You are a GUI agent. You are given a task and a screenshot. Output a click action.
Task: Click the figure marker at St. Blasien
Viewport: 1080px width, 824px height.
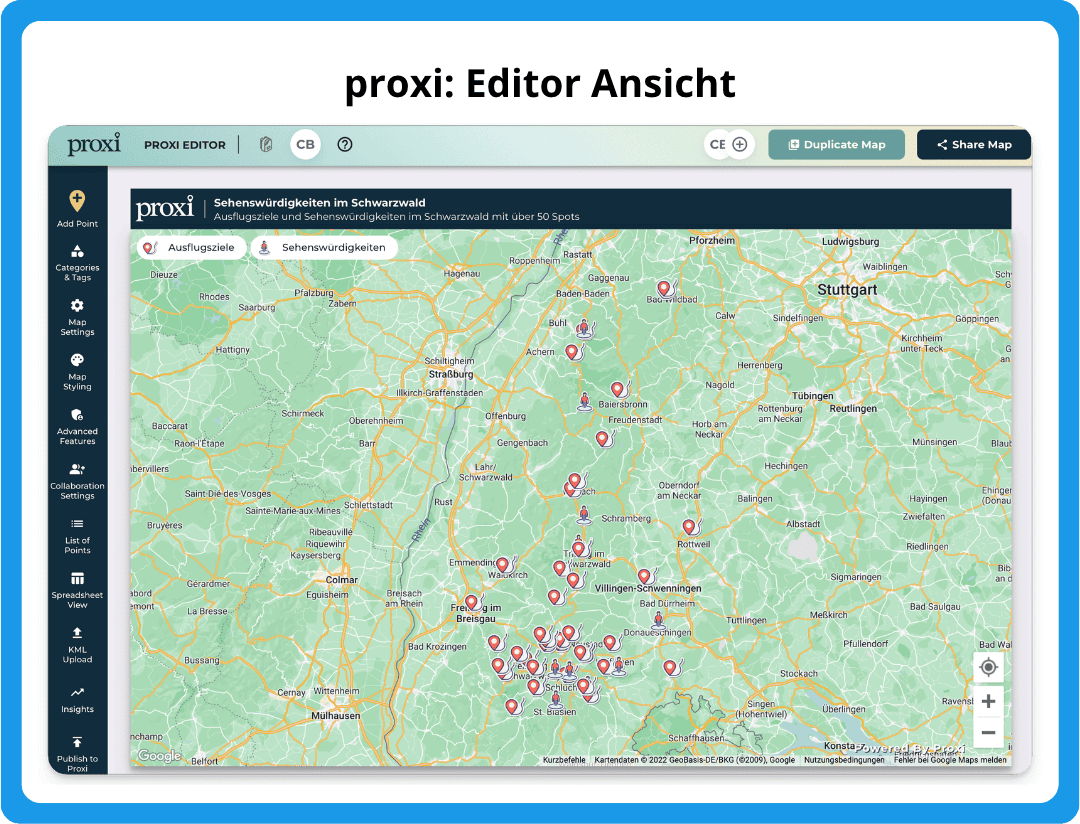(x=556, y=699)
